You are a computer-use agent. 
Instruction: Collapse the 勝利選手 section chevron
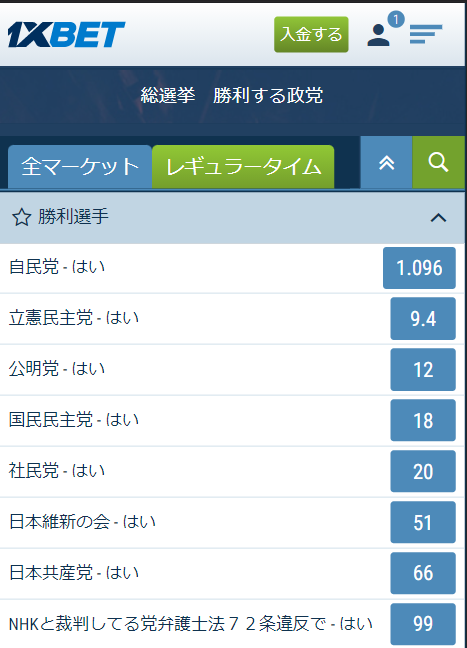click(438, 217)
